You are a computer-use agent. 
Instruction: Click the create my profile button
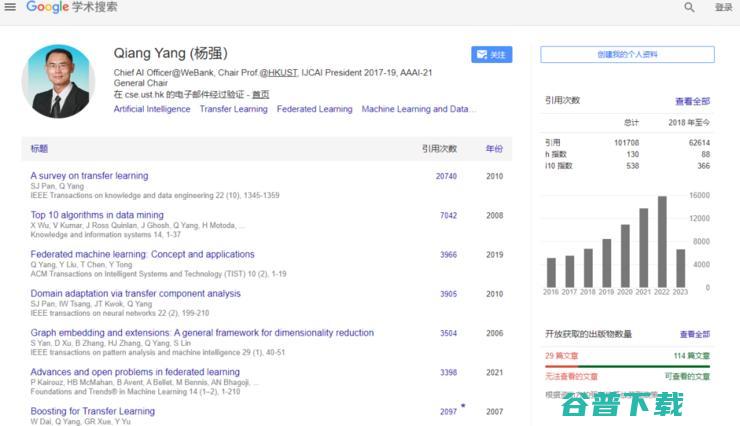(x=627, y=54)
